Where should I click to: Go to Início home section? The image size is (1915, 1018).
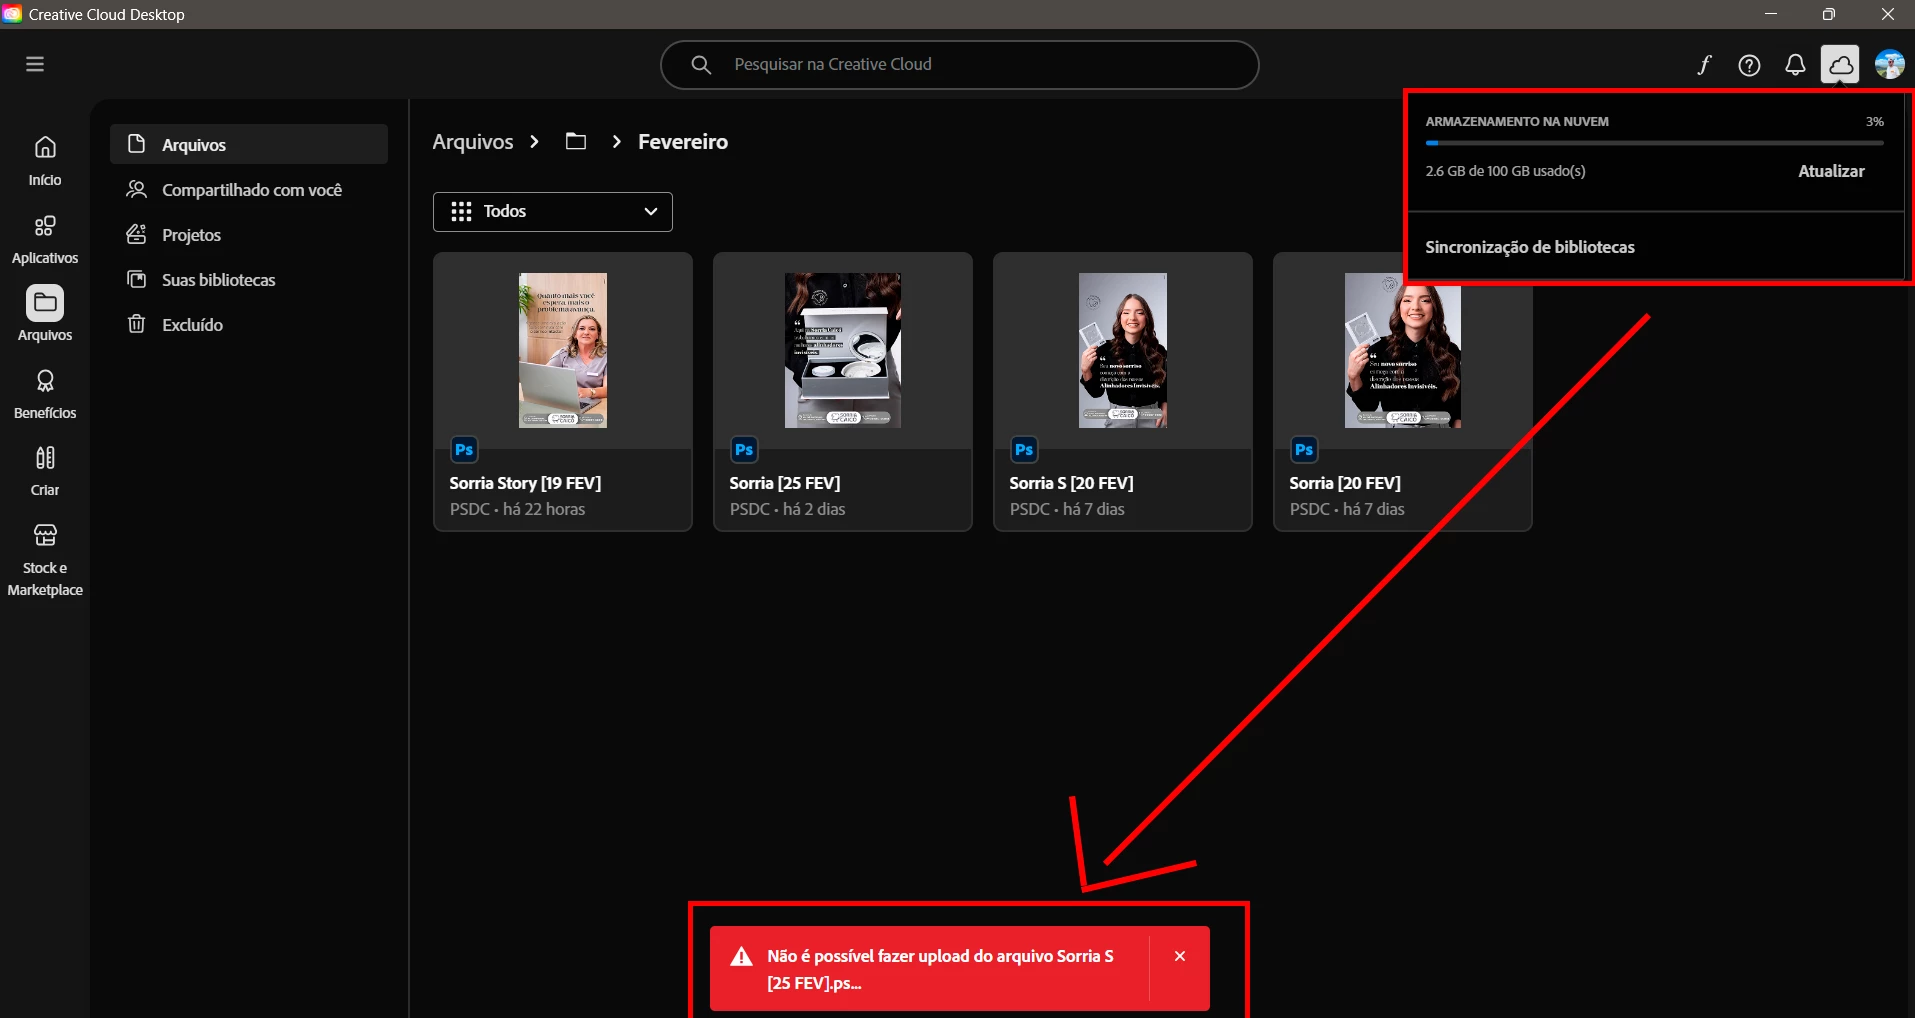[x=45, y=161]
